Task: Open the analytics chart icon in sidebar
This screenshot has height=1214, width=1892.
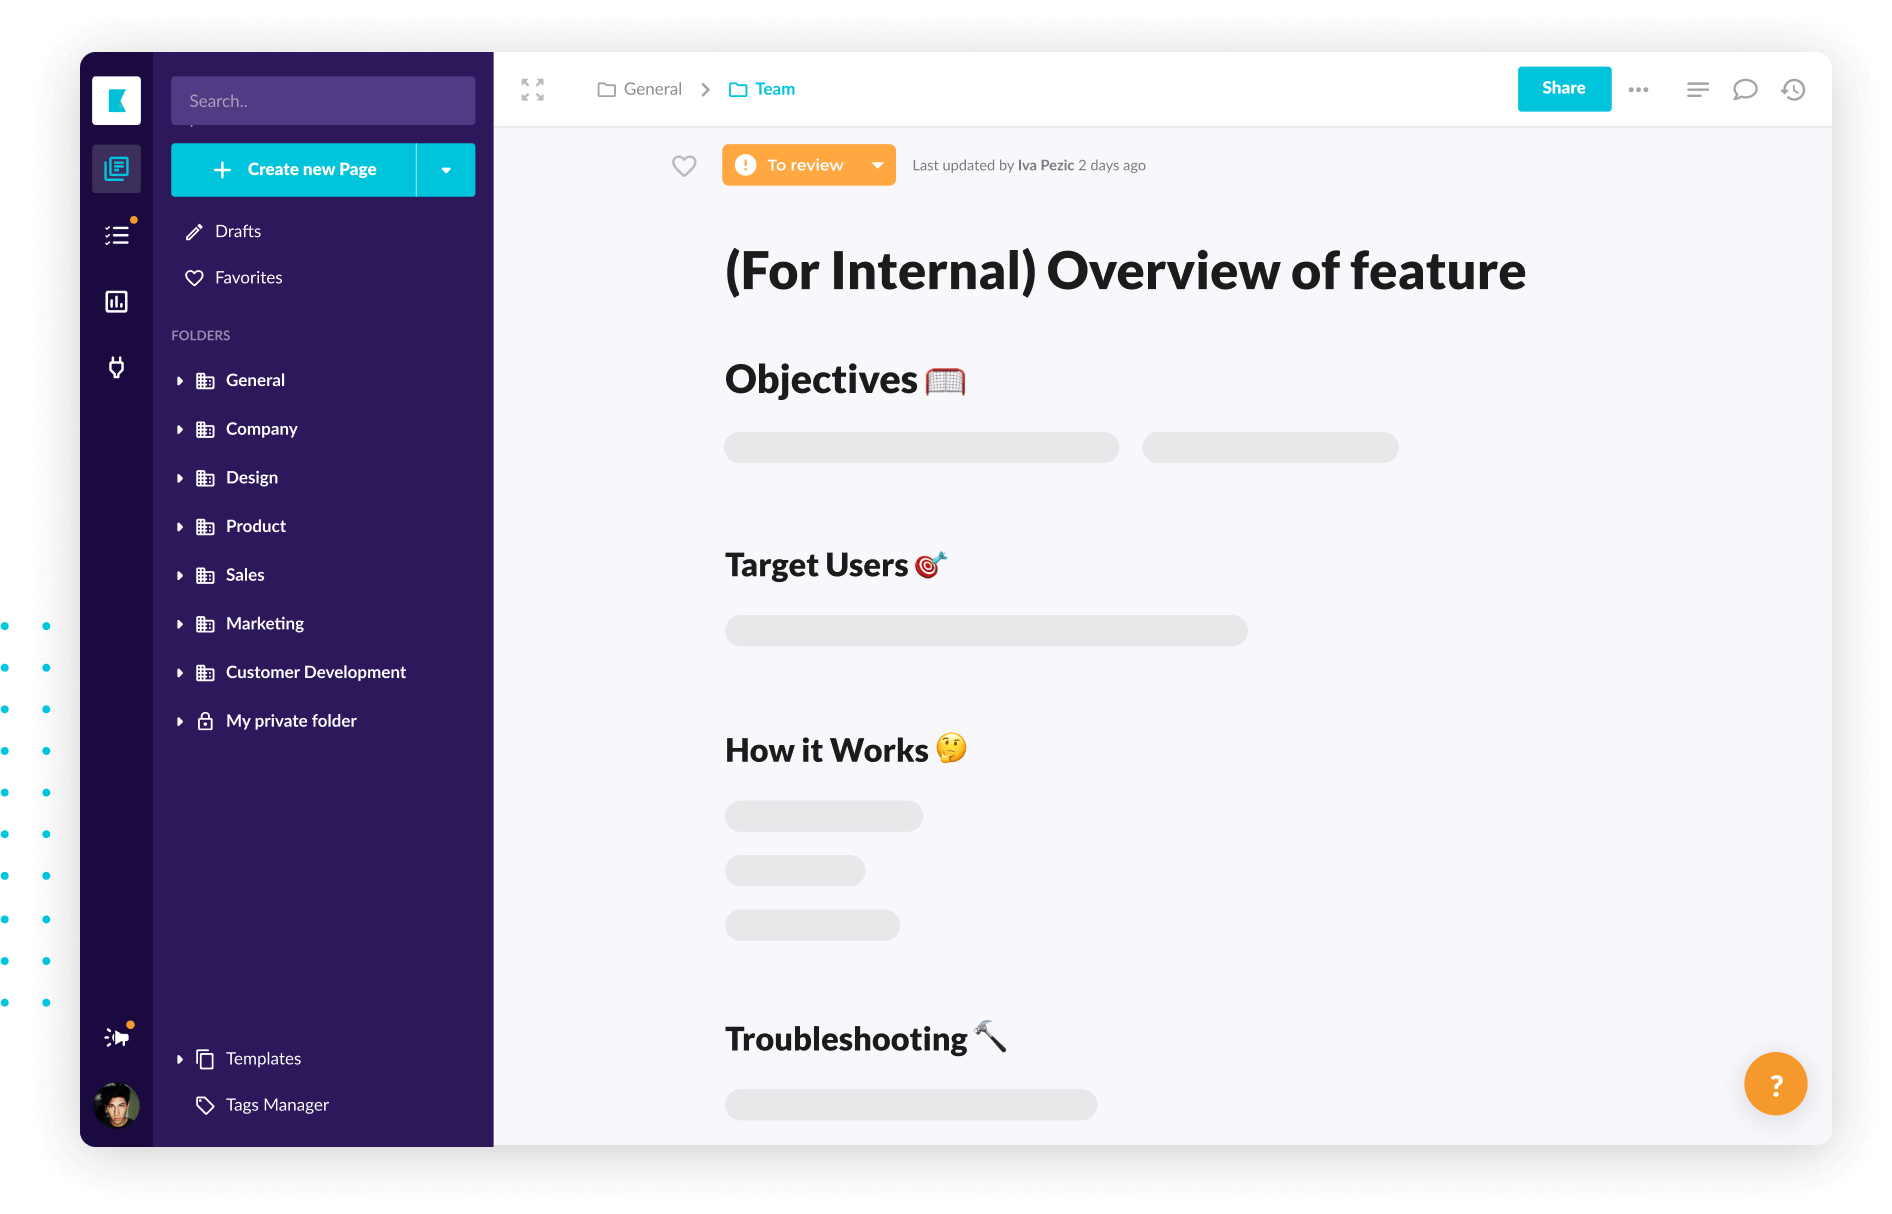Action: [117, 302]
